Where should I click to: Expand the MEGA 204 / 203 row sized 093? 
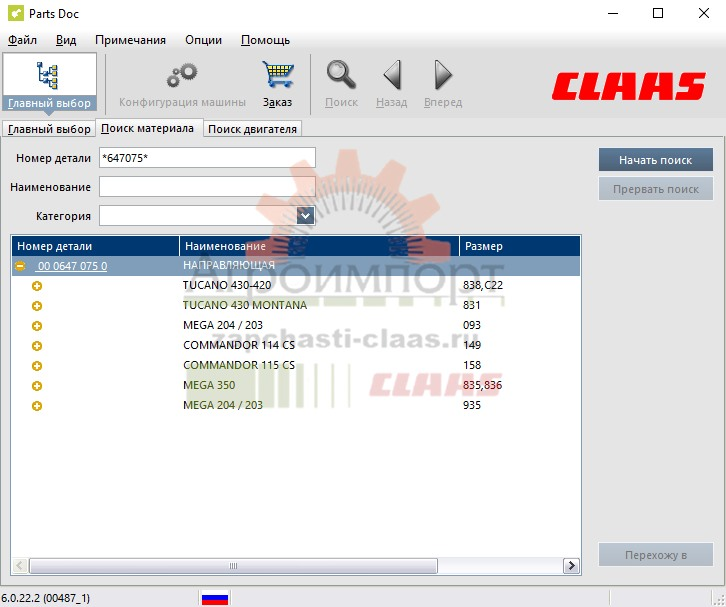[x=37, y=326]
